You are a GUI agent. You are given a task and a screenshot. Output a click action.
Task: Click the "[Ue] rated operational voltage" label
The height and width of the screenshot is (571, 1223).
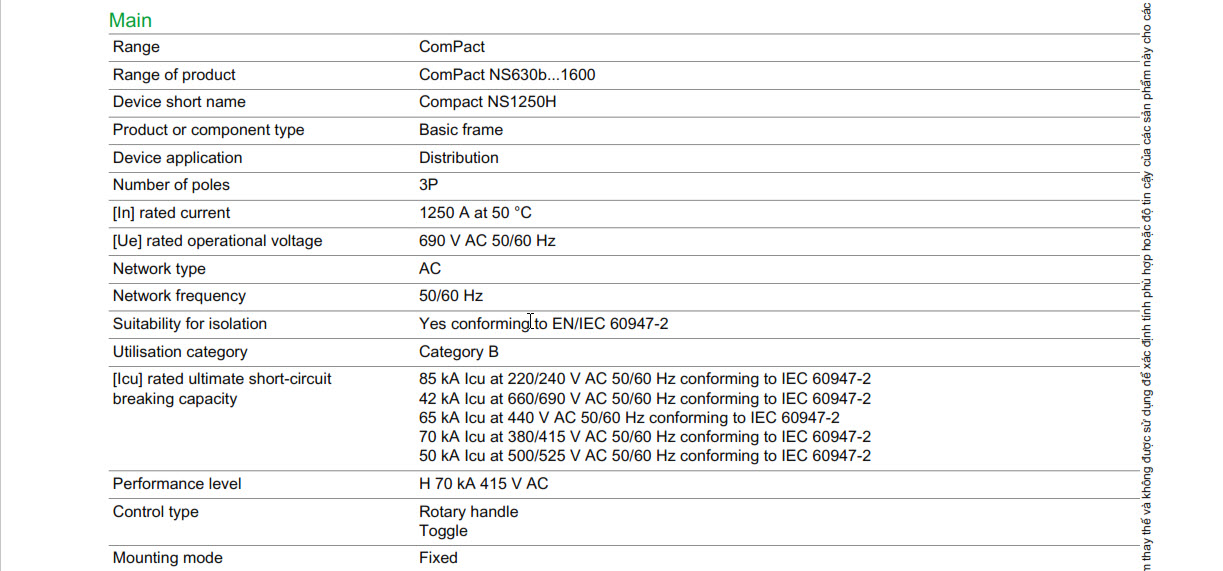(x=217, y=241)
